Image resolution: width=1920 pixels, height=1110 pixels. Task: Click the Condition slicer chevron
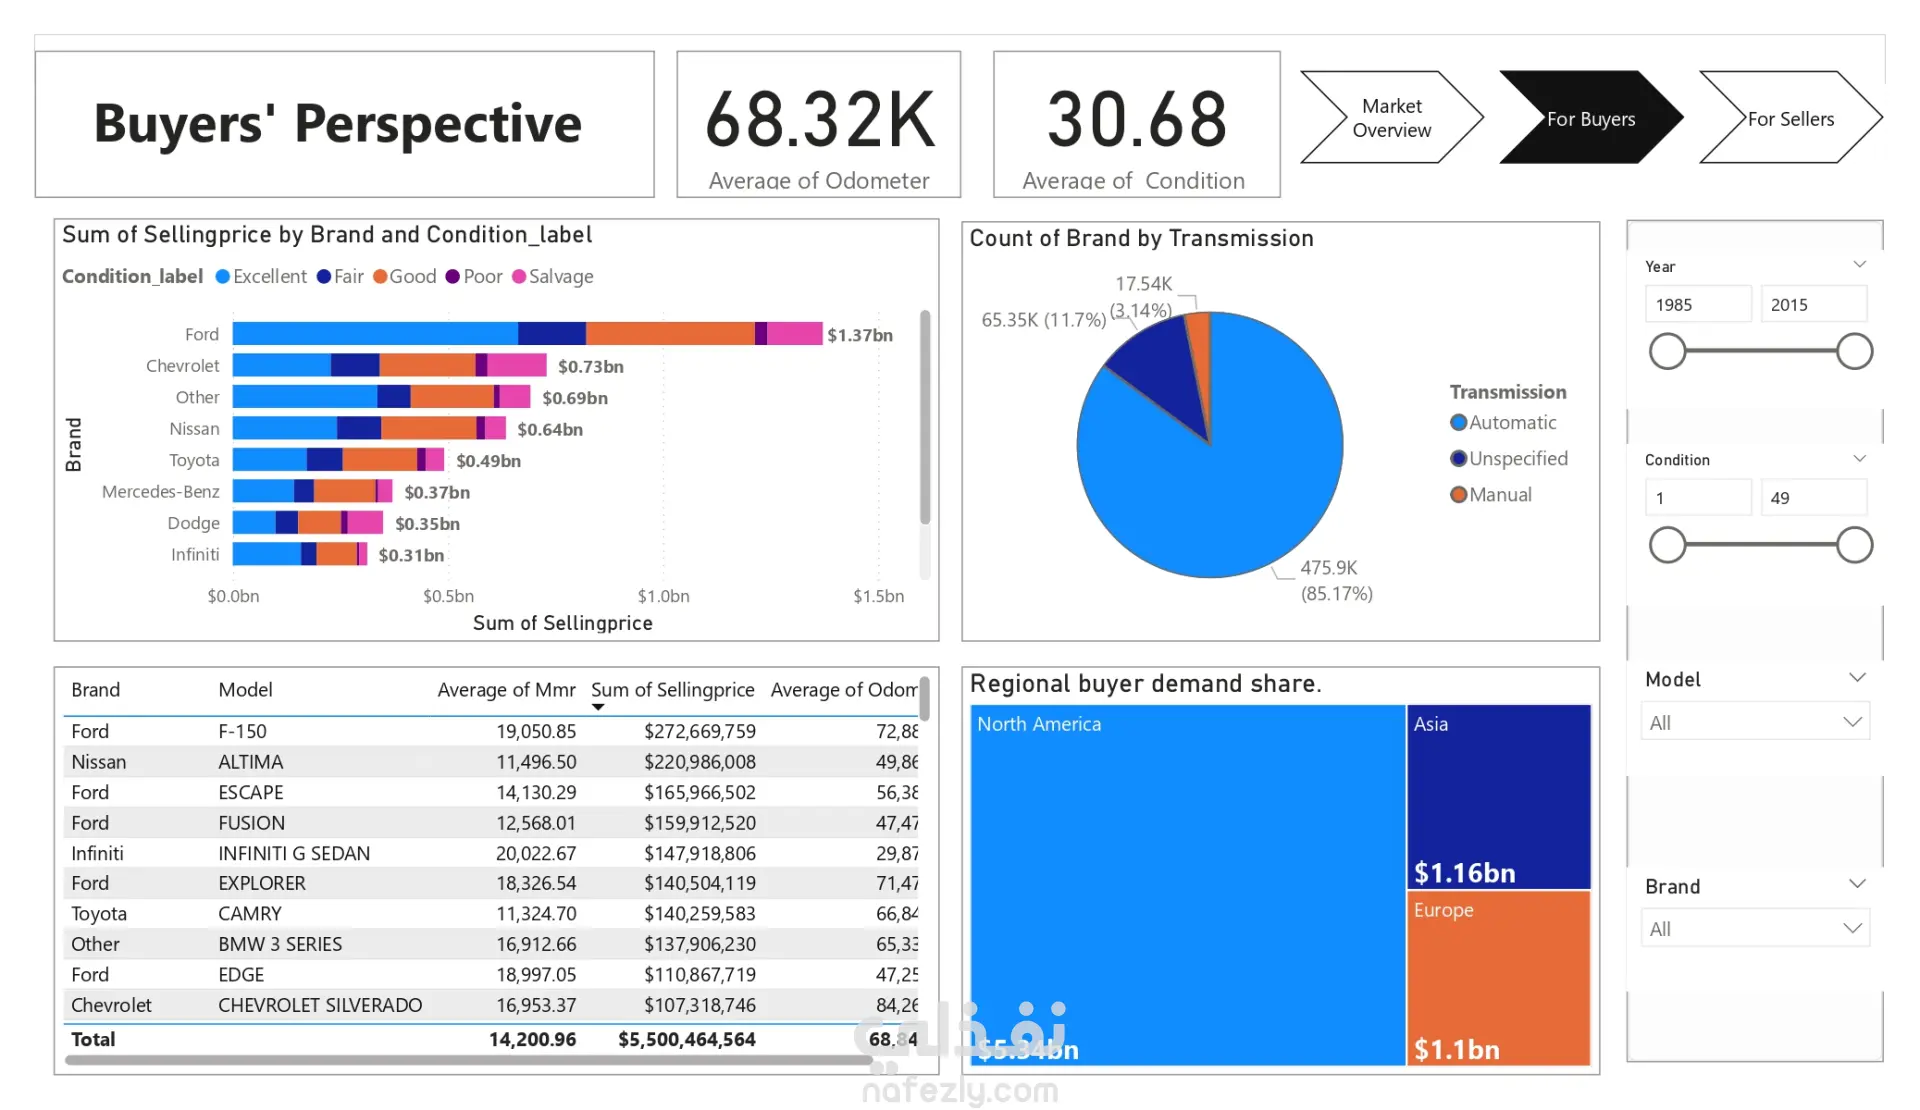coord(1860,459)
